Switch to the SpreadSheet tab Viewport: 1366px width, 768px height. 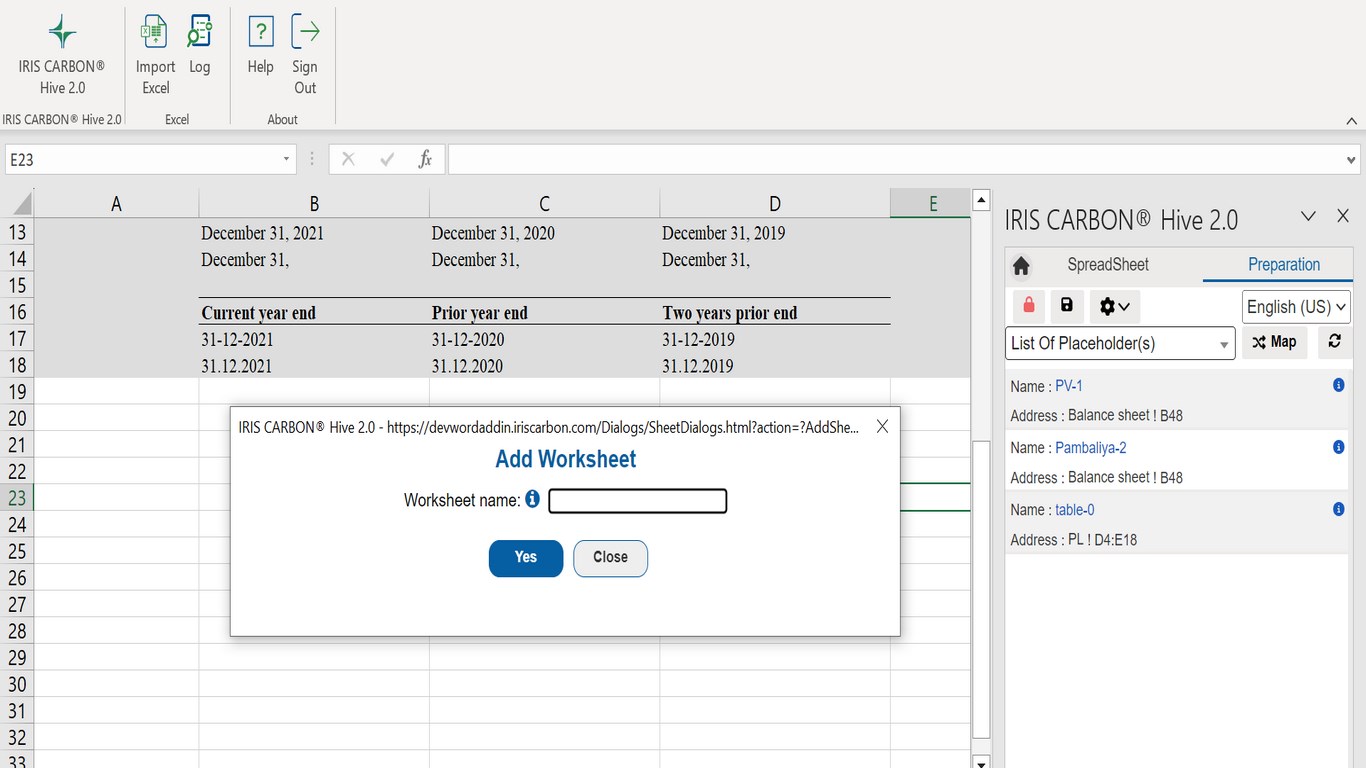point(1108,265)
